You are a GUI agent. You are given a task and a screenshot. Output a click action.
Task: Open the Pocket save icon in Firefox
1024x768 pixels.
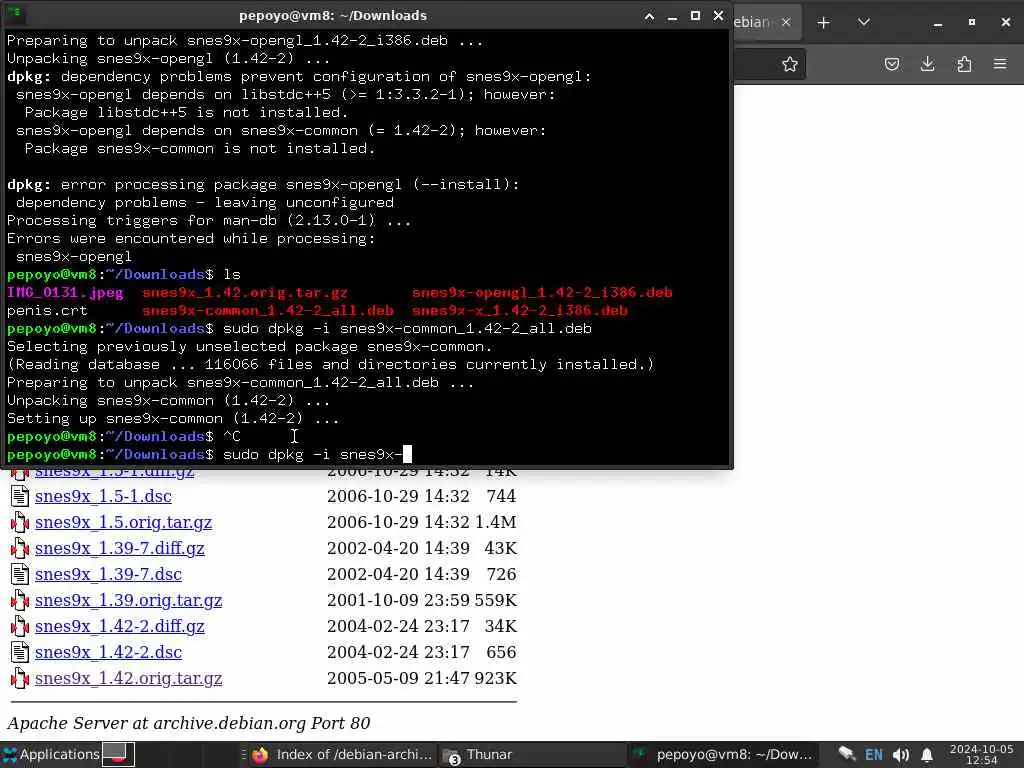[x=891, y=64]
